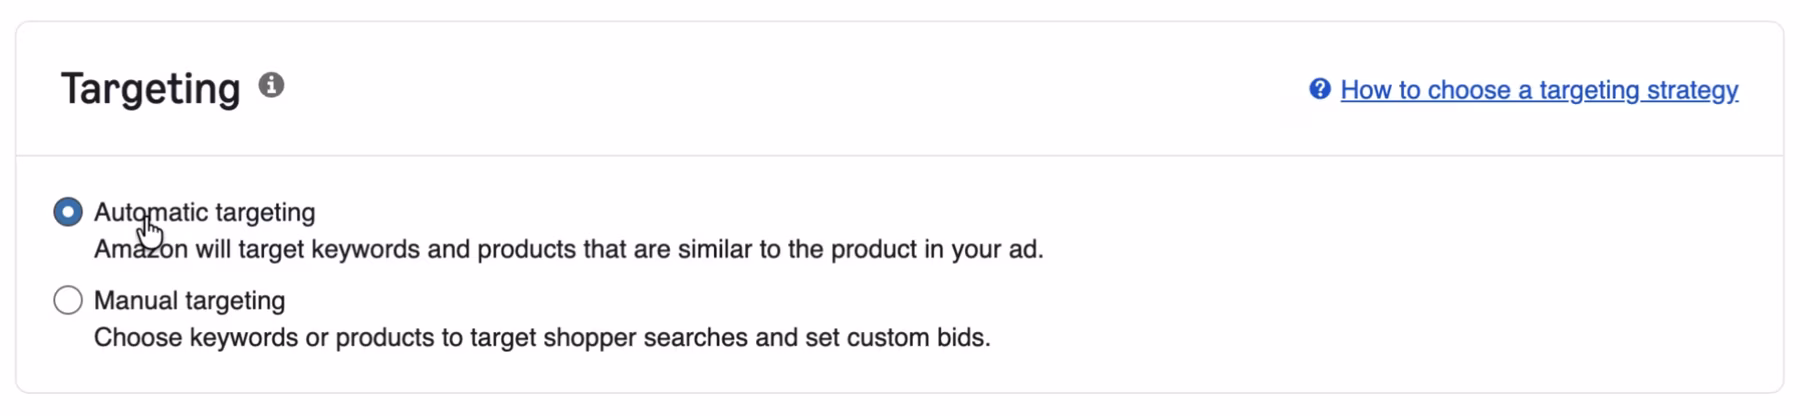Click the "Manual targeting" label text
Screen dimensions: 1800x416
click(189, 300)
